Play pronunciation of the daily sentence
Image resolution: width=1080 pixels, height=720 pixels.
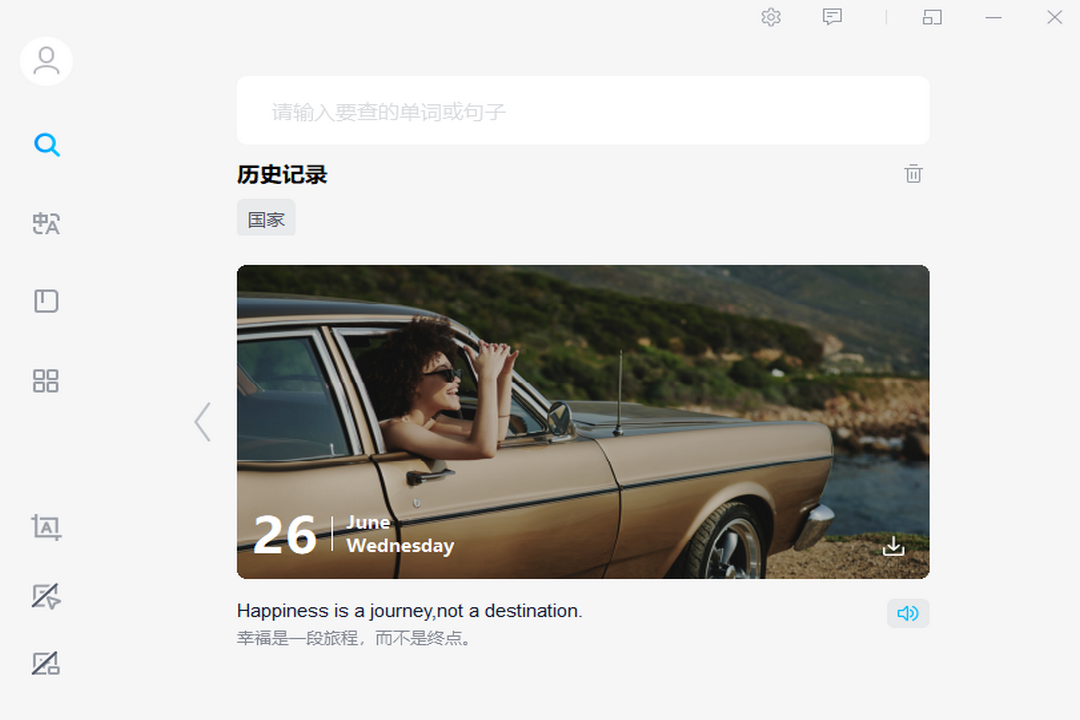click(908, 613)
